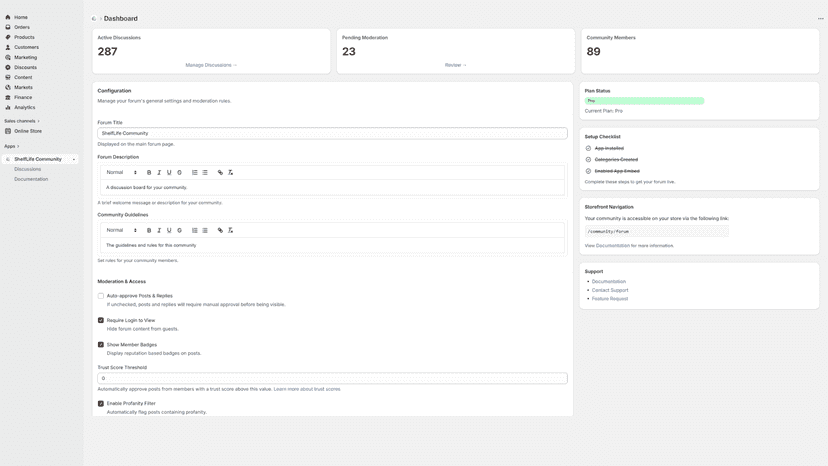This screenshot has width=828, height=466.
Task: Insert bullet list in Community Guidelines editor
Action: pyautogui.click(x=205, y=230)
